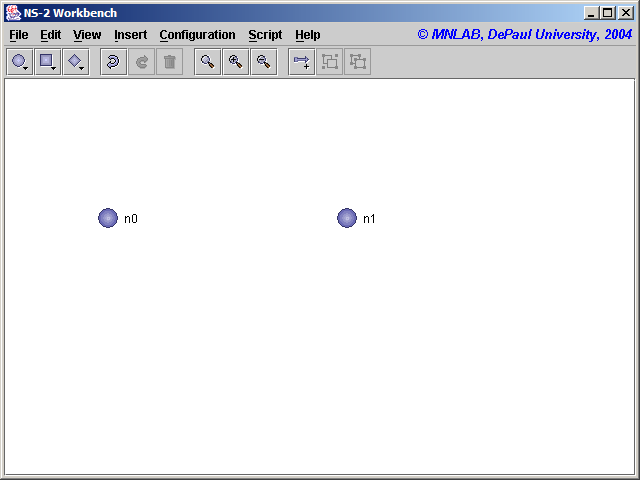Viewport: 640px width, 480px height.
Task: Close the NS-2 Workbench window
Action: click(625, 13)
